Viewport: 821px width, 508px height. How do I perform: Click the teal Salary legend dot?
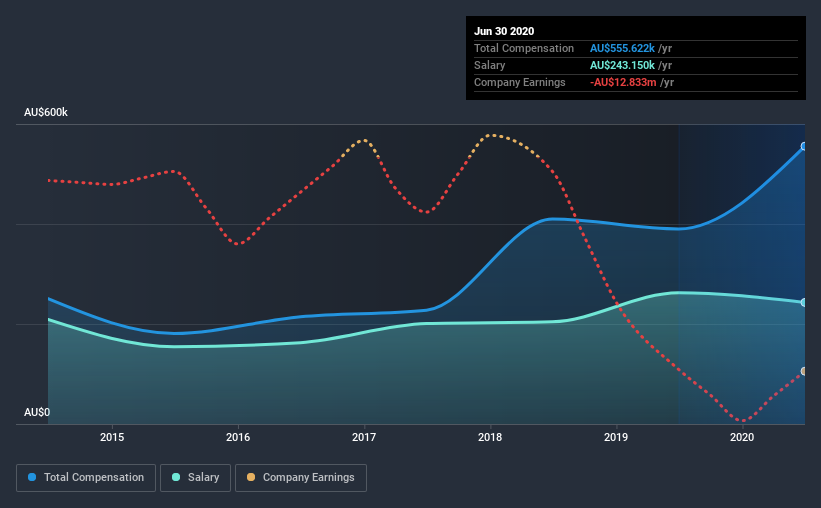coord(176,477)
